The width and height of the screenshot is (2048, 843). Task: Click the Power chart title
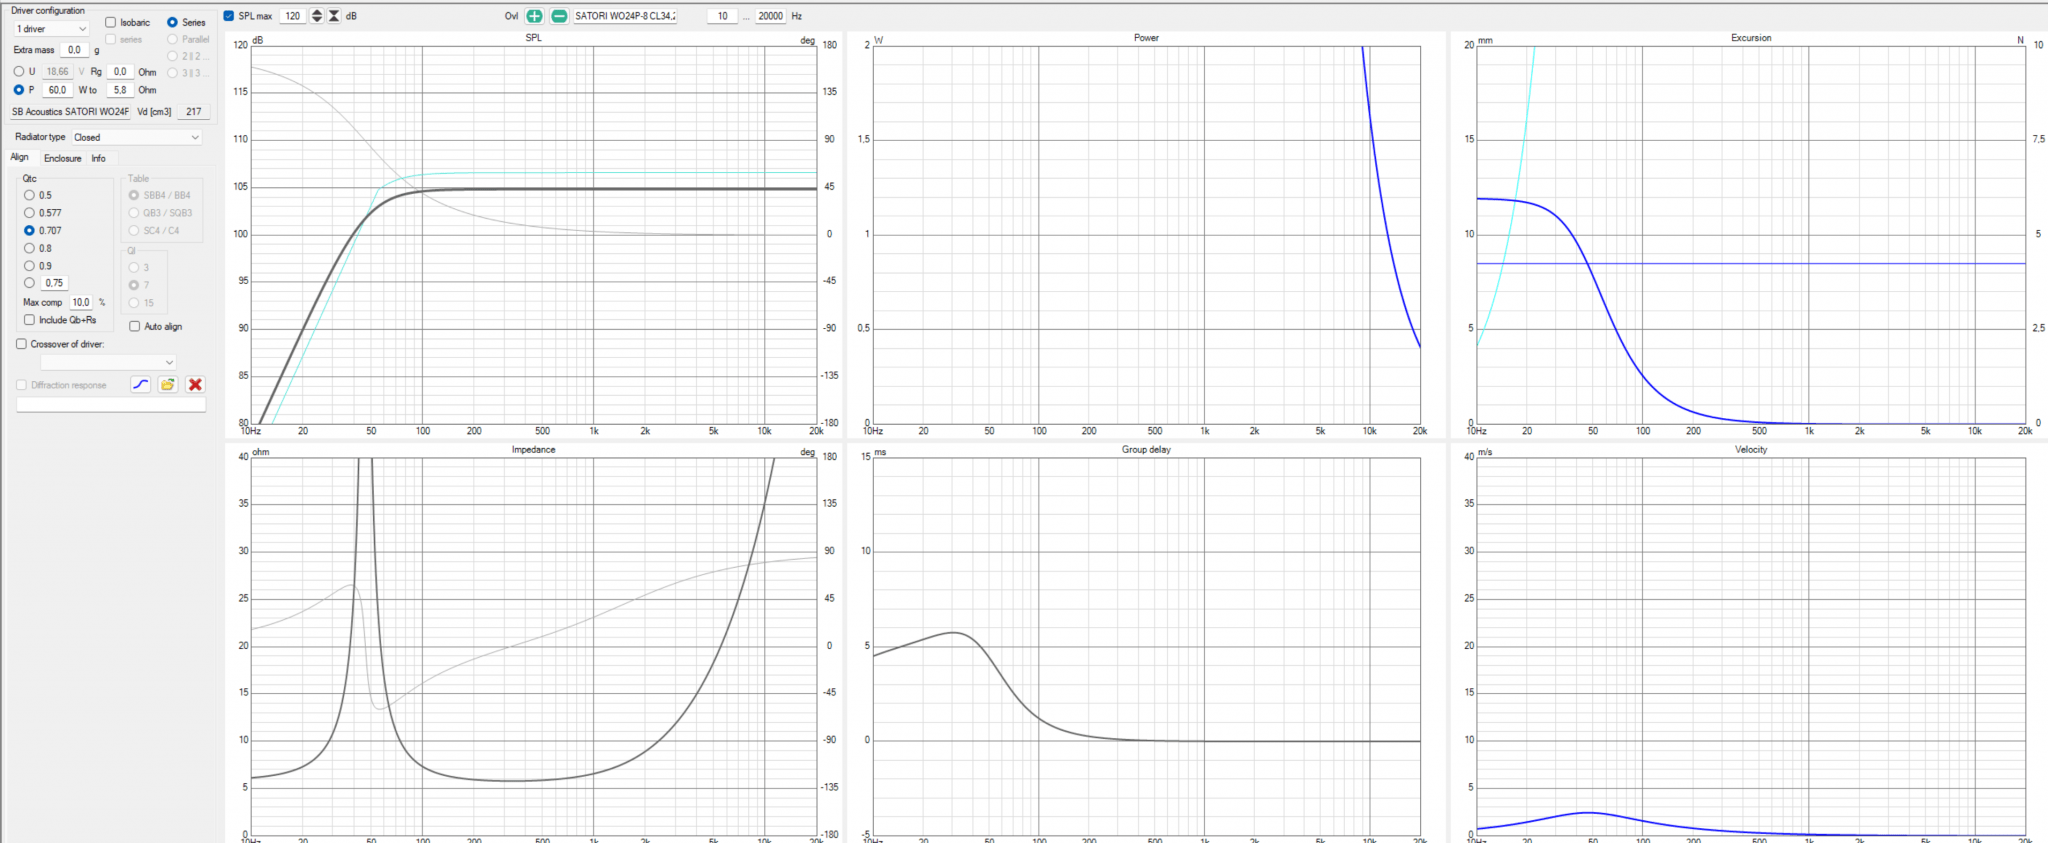[1146, 38]
